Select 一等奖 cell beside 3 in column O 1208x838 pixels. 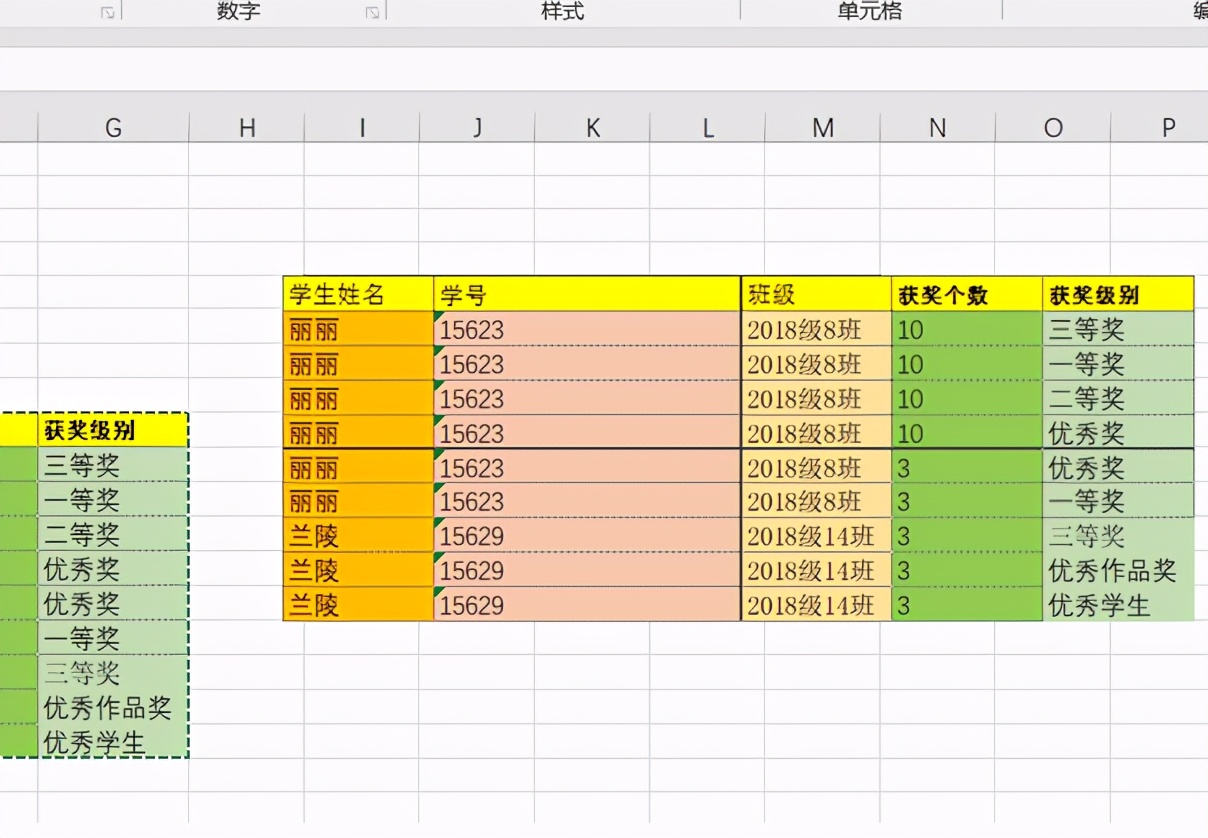pyautogui.click(x=1118, y=501)
